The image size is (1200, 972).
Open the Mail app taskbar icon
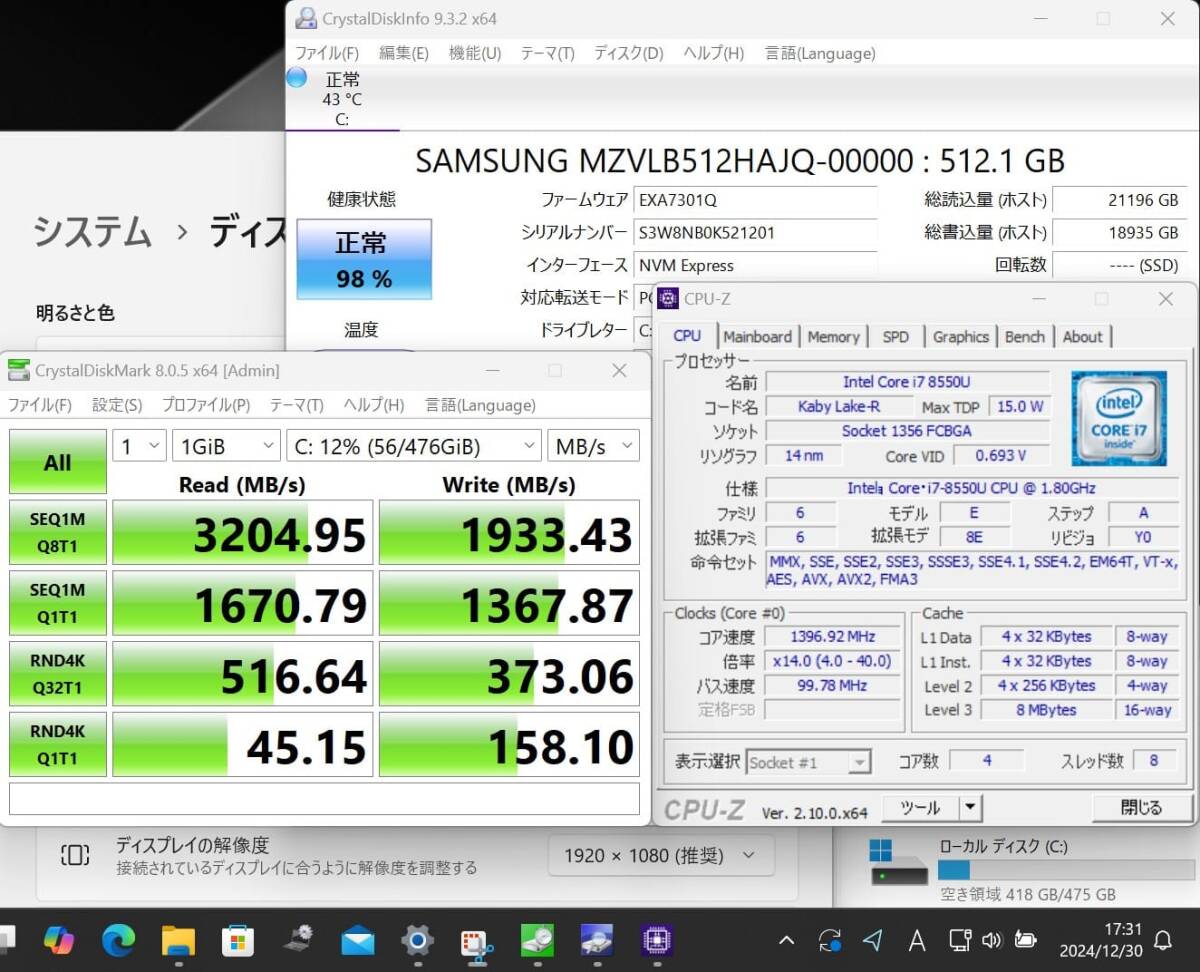coord(357,941)
